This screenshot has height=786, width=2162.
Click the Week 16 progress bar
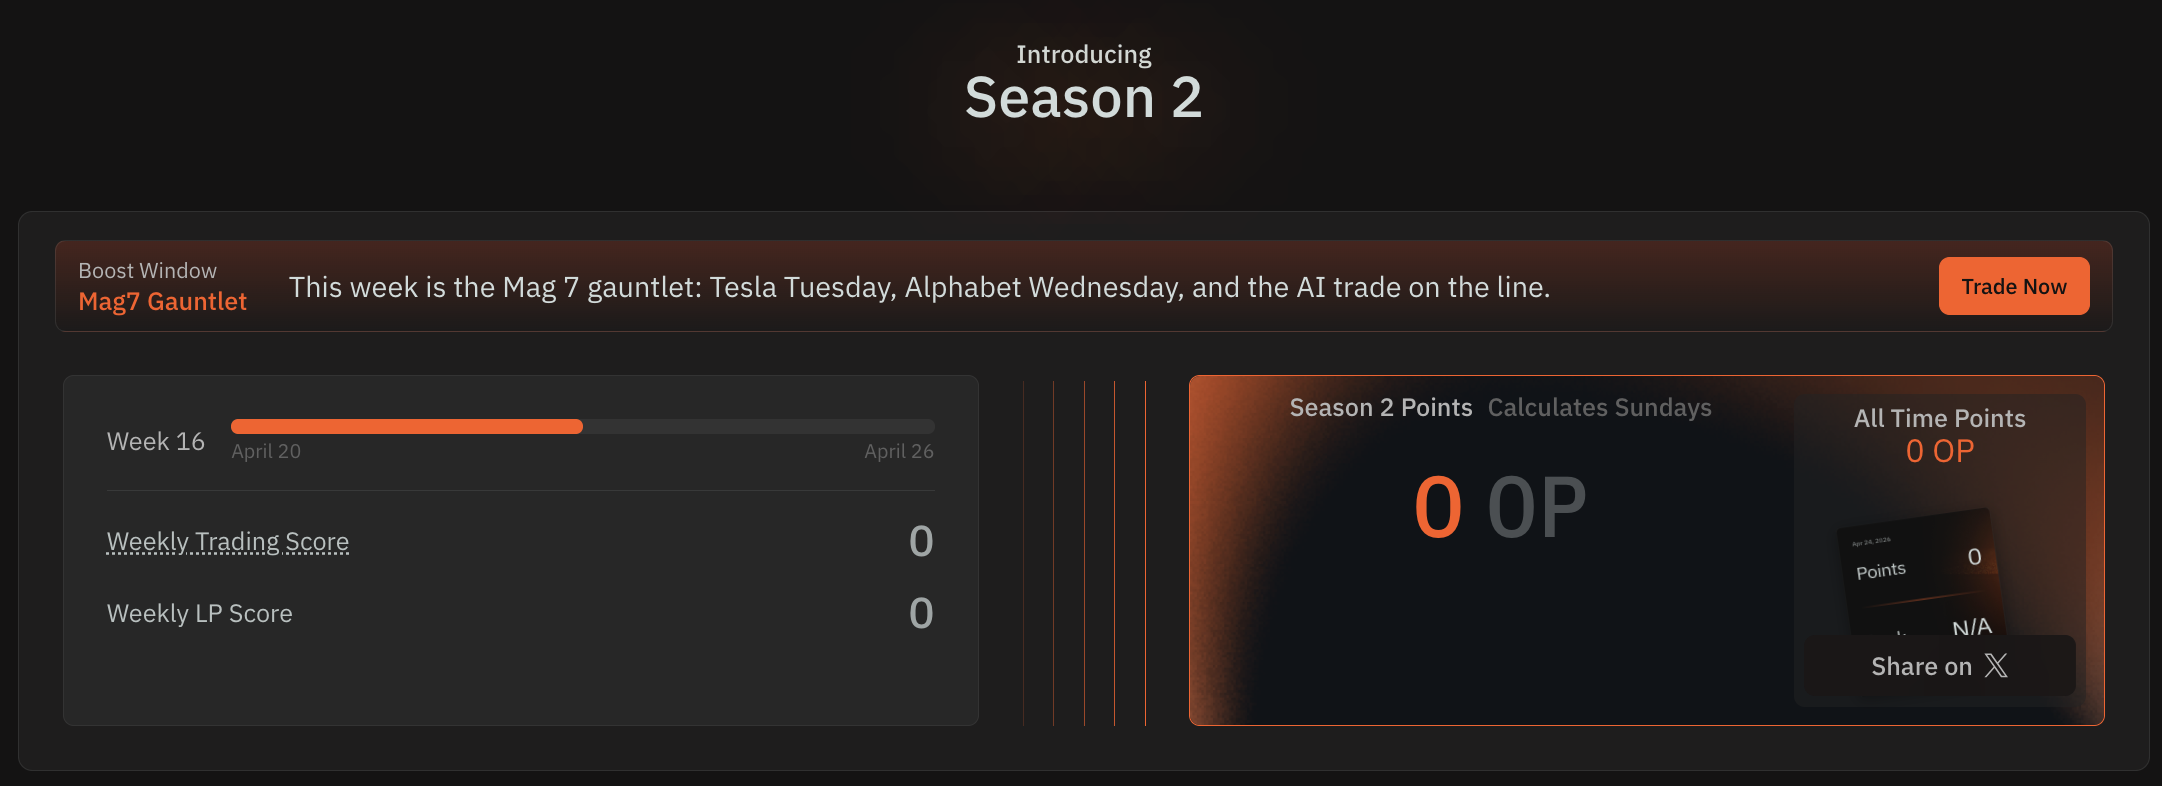coord(582,427)
